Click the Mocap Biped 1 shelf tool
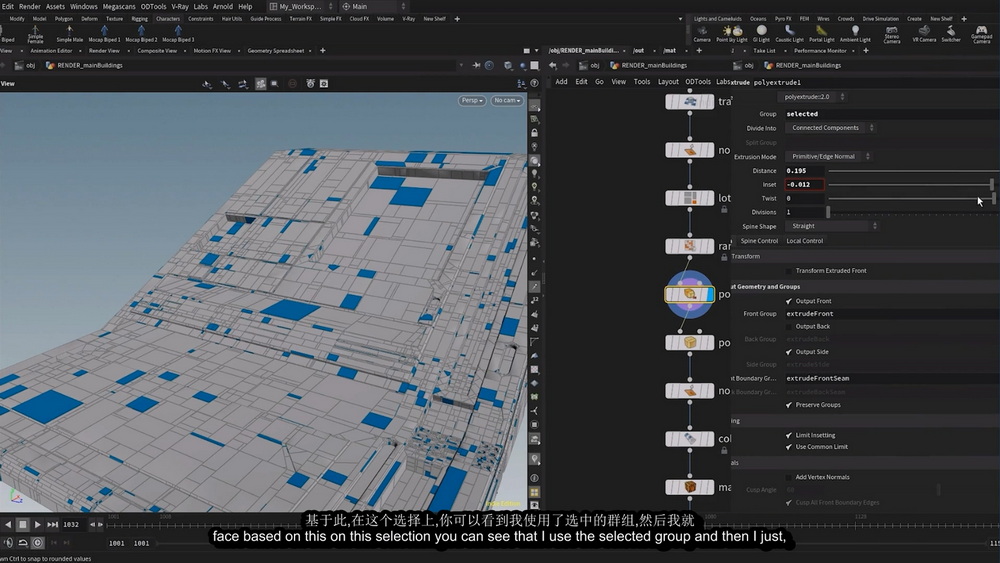 105,34
